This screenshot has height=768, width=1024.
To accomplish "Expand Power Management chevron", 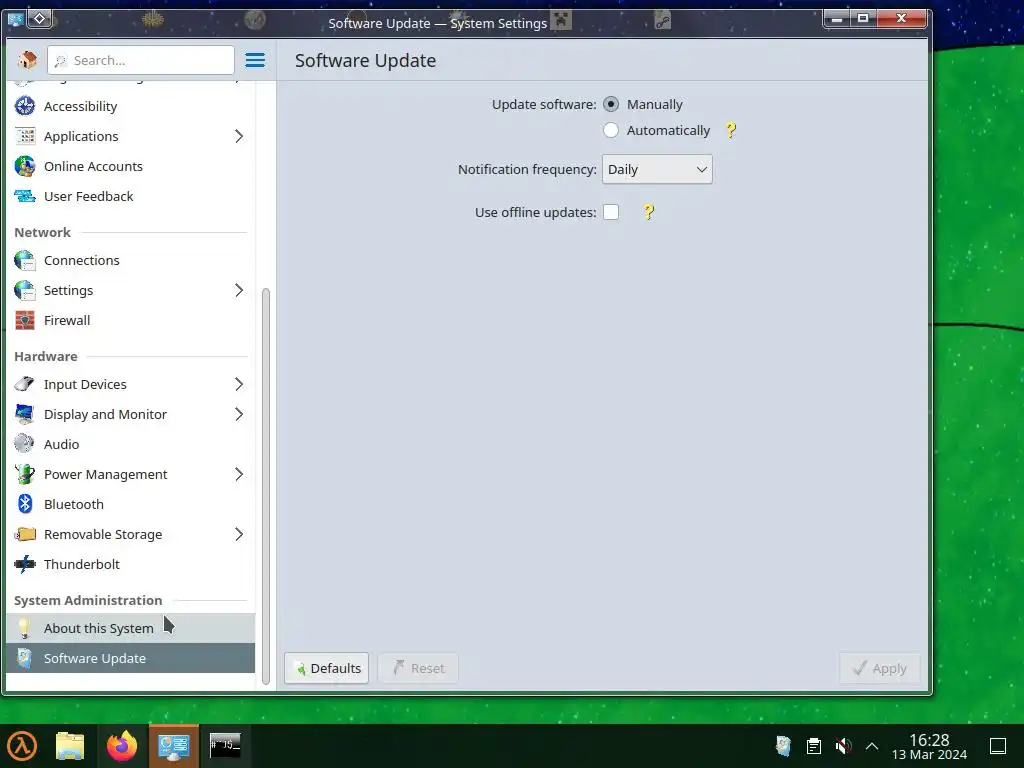I will [239, 474].
